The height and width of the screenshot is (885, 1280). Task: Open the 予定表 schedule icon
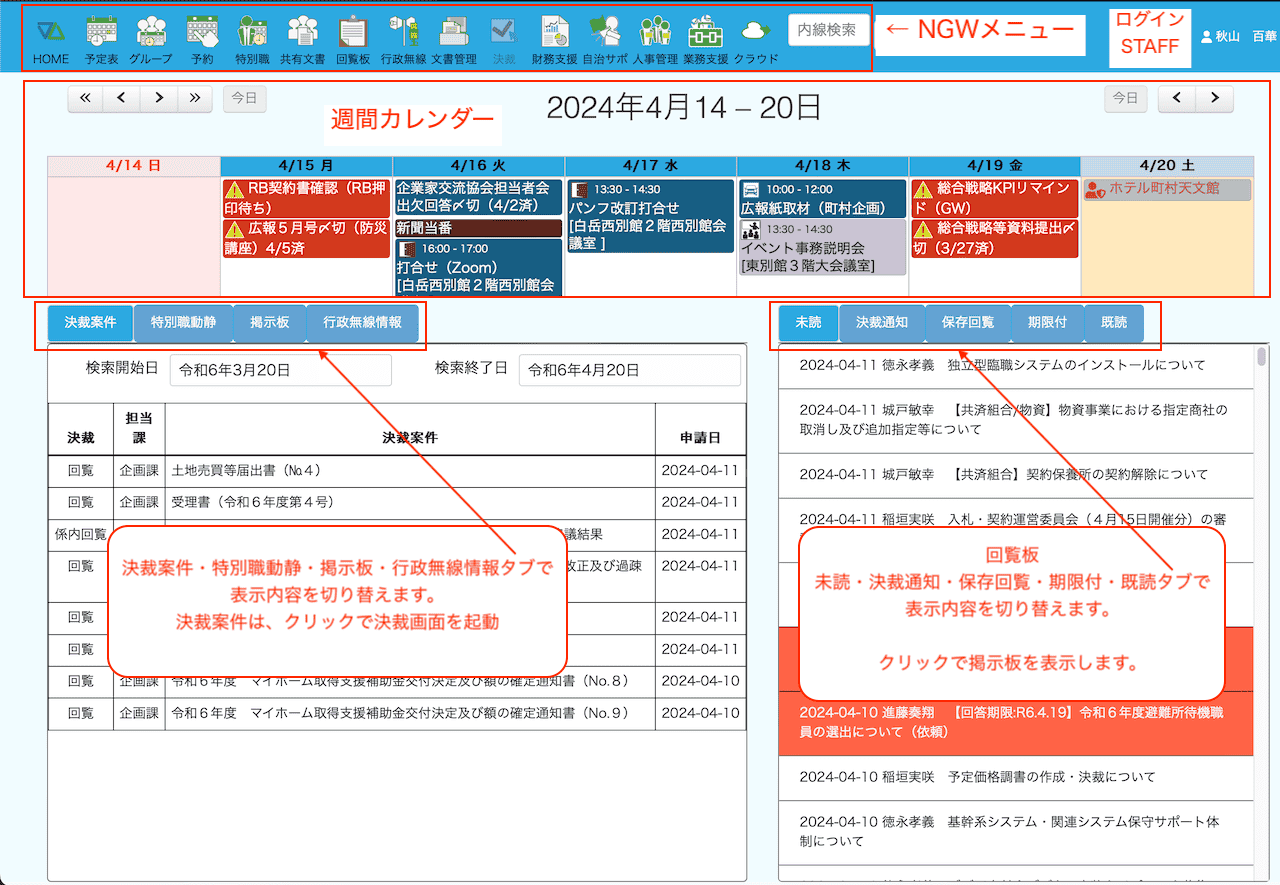[101, 39]
